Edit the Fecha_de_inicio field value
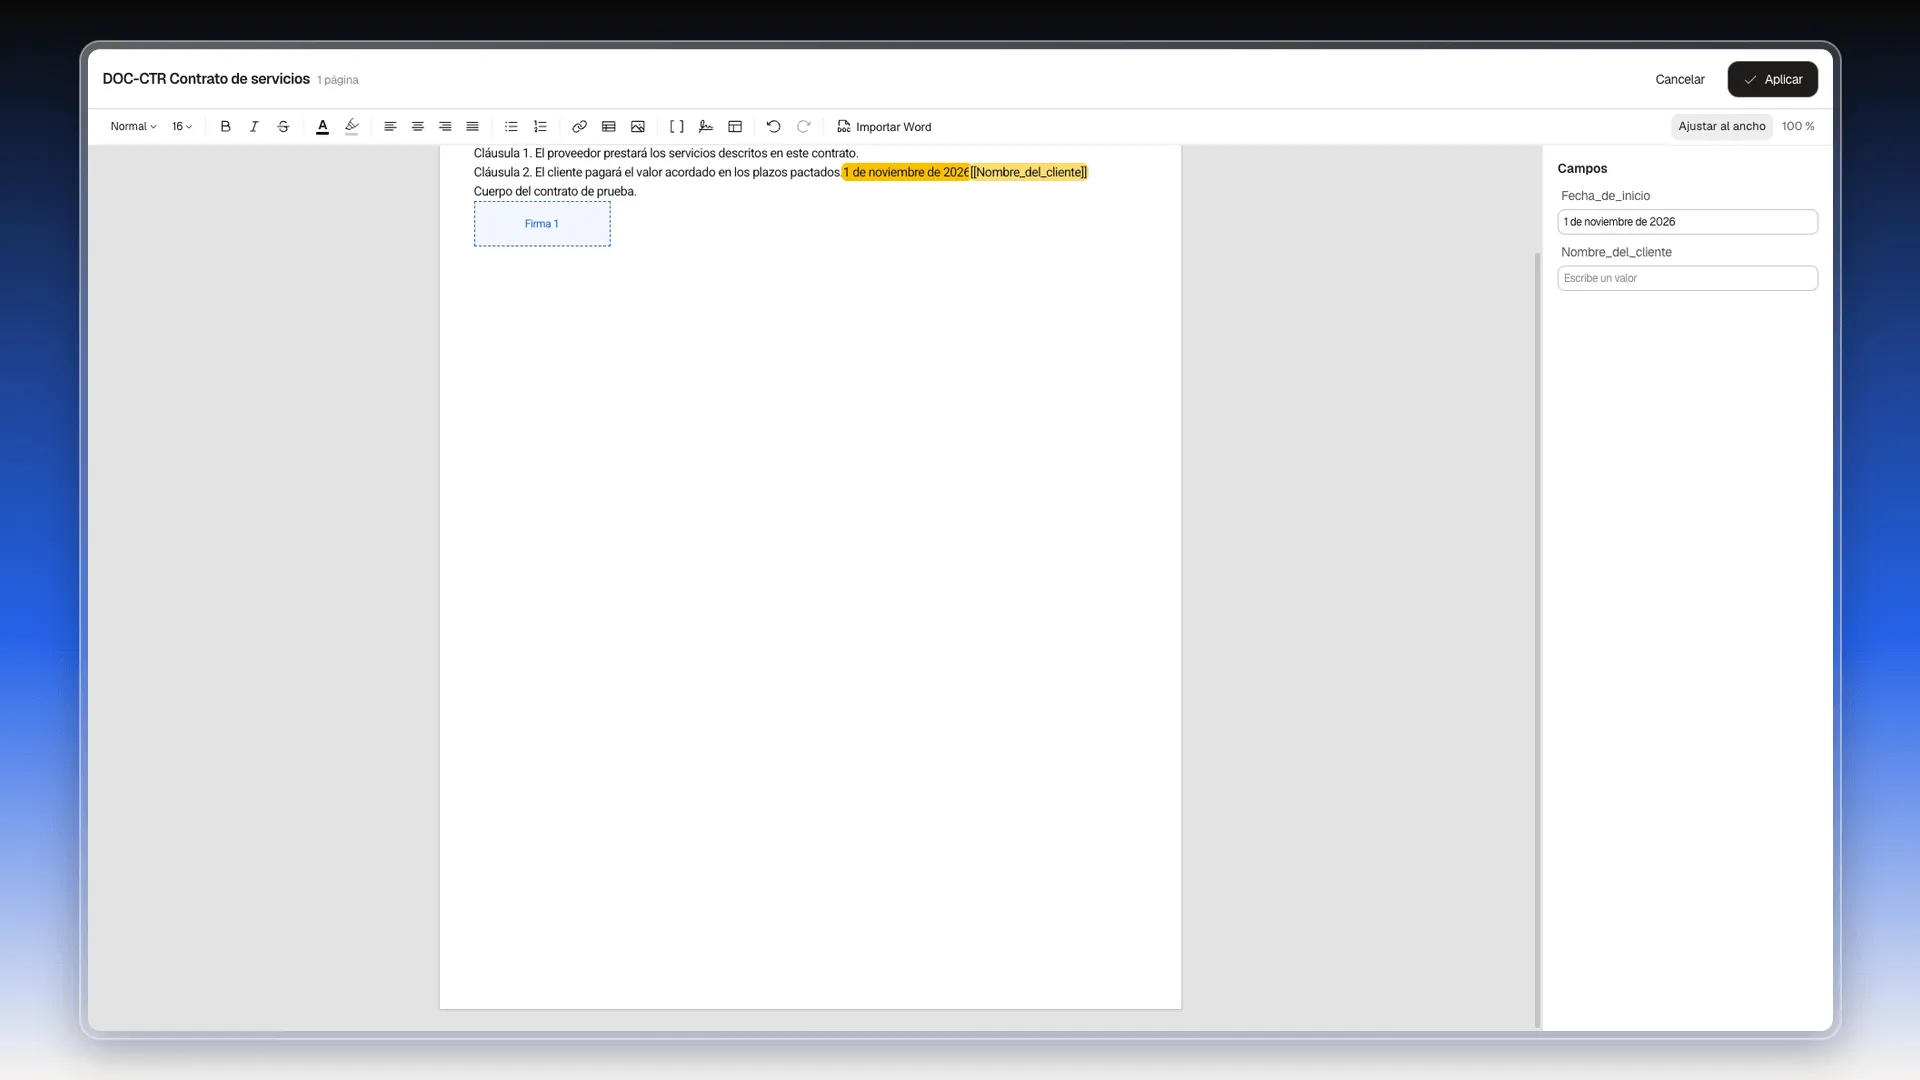 click(1687, 222)
